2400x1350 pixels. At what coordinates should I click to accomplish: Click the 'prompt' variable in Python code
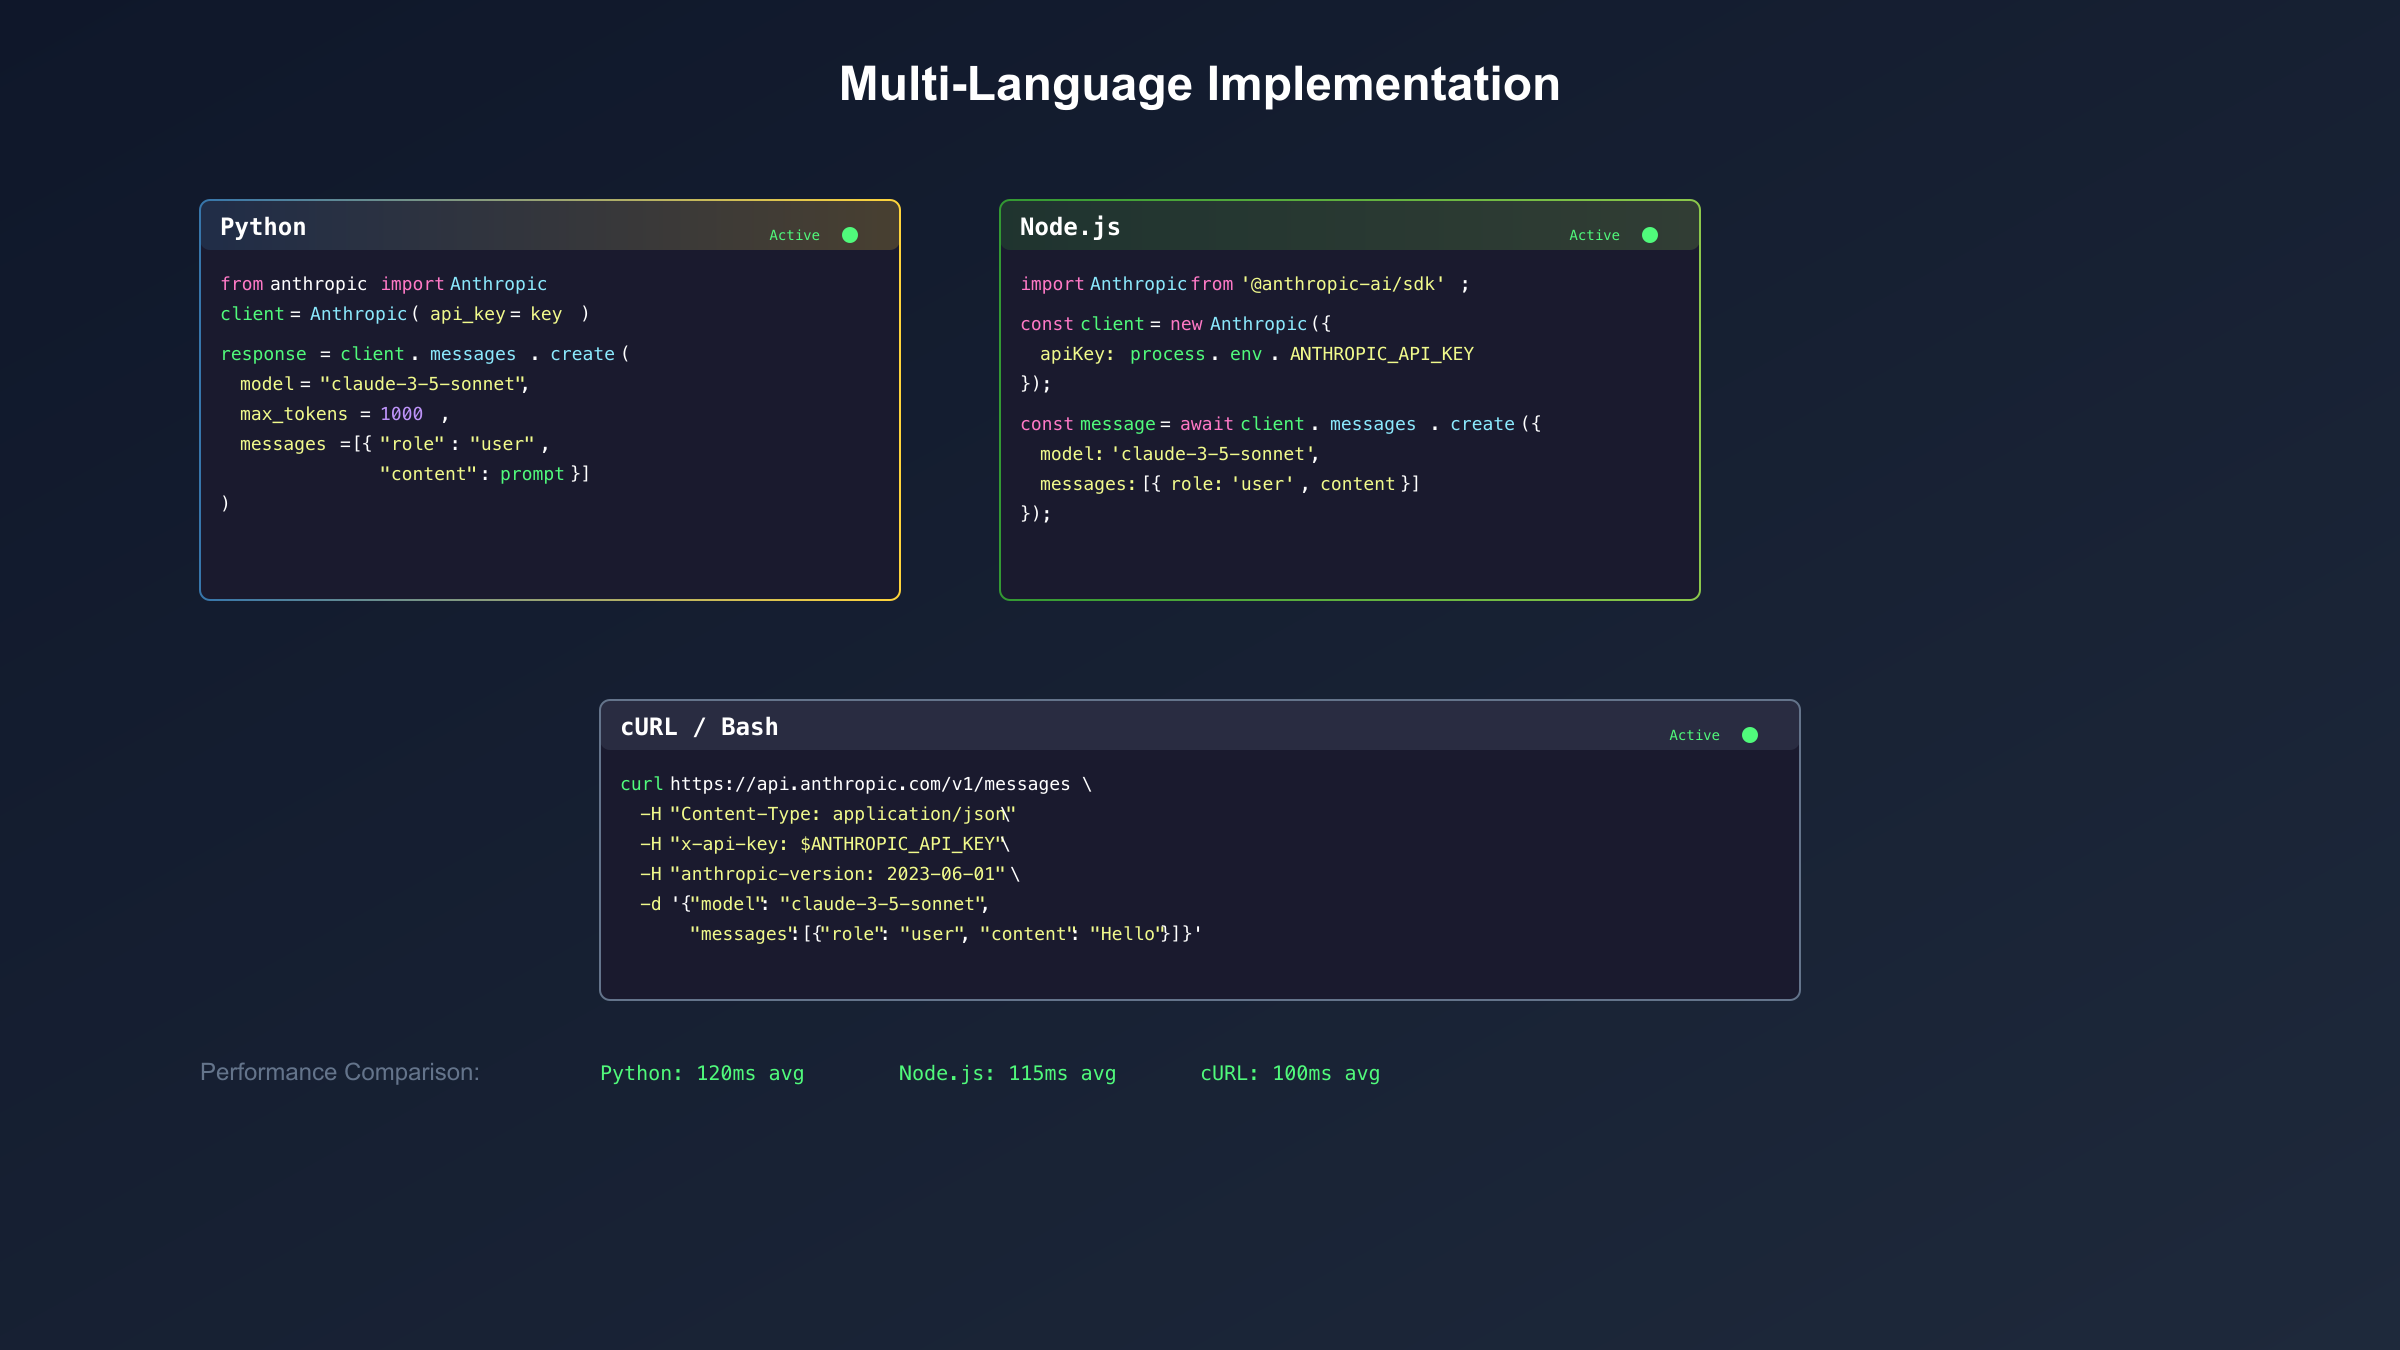pos(532,474)
